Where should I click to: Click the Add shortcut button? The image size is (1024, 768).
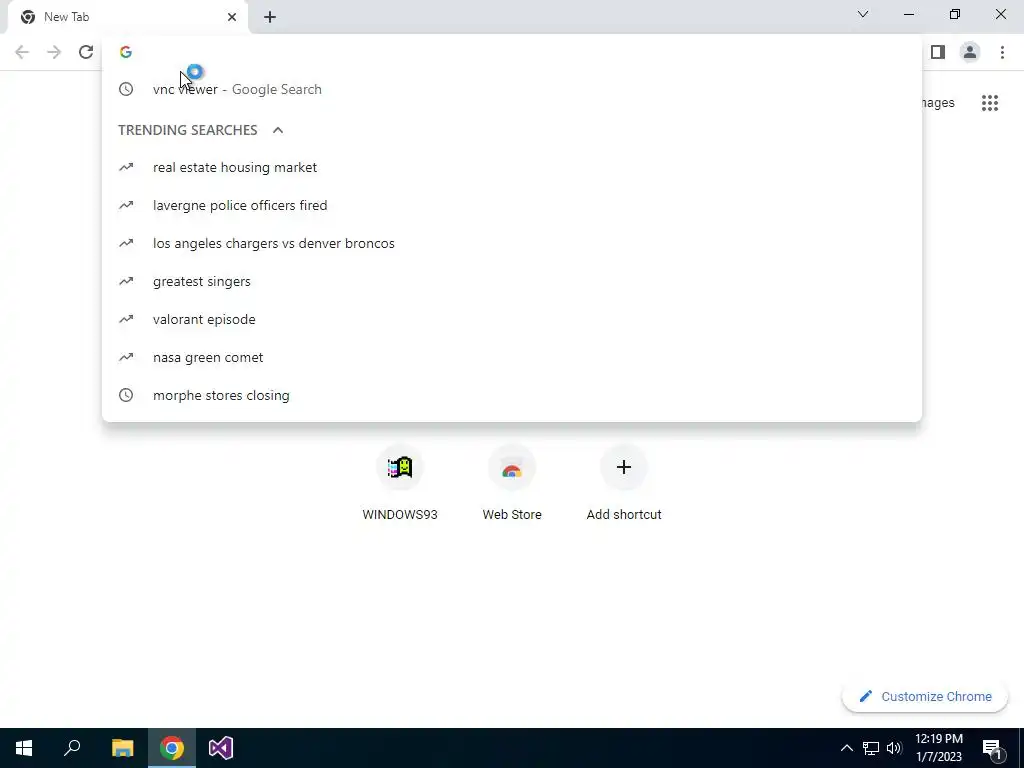coord(624,484)
